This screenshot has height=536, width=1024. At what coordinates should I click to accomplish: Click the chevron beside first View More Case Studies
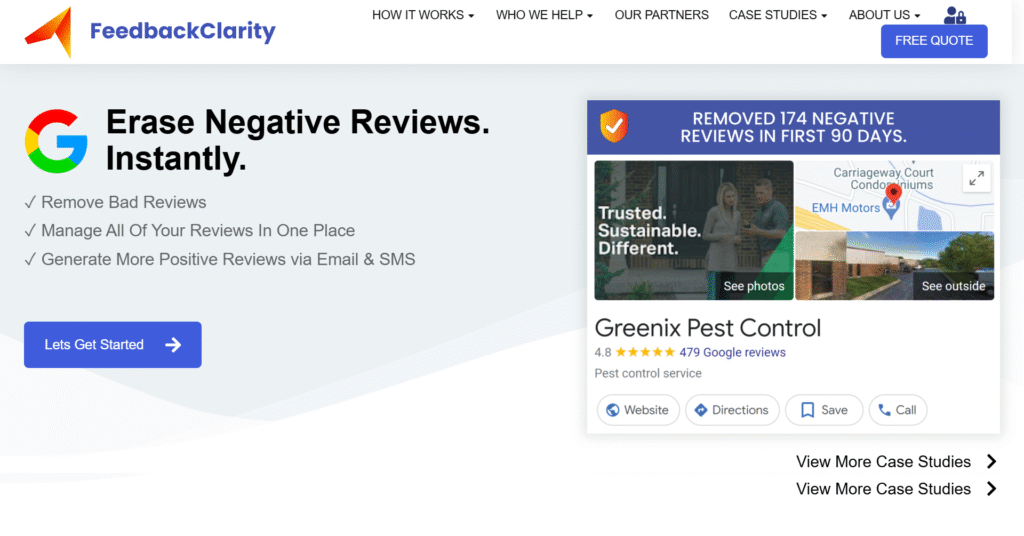(x=991, y=462)
